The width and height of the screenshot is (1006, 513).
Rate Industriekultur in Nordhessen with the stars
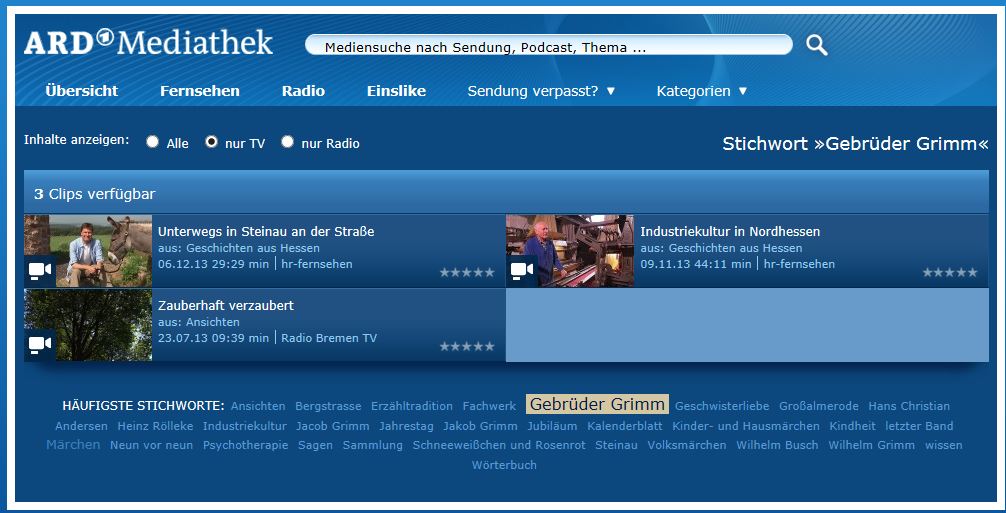(950, 273)
